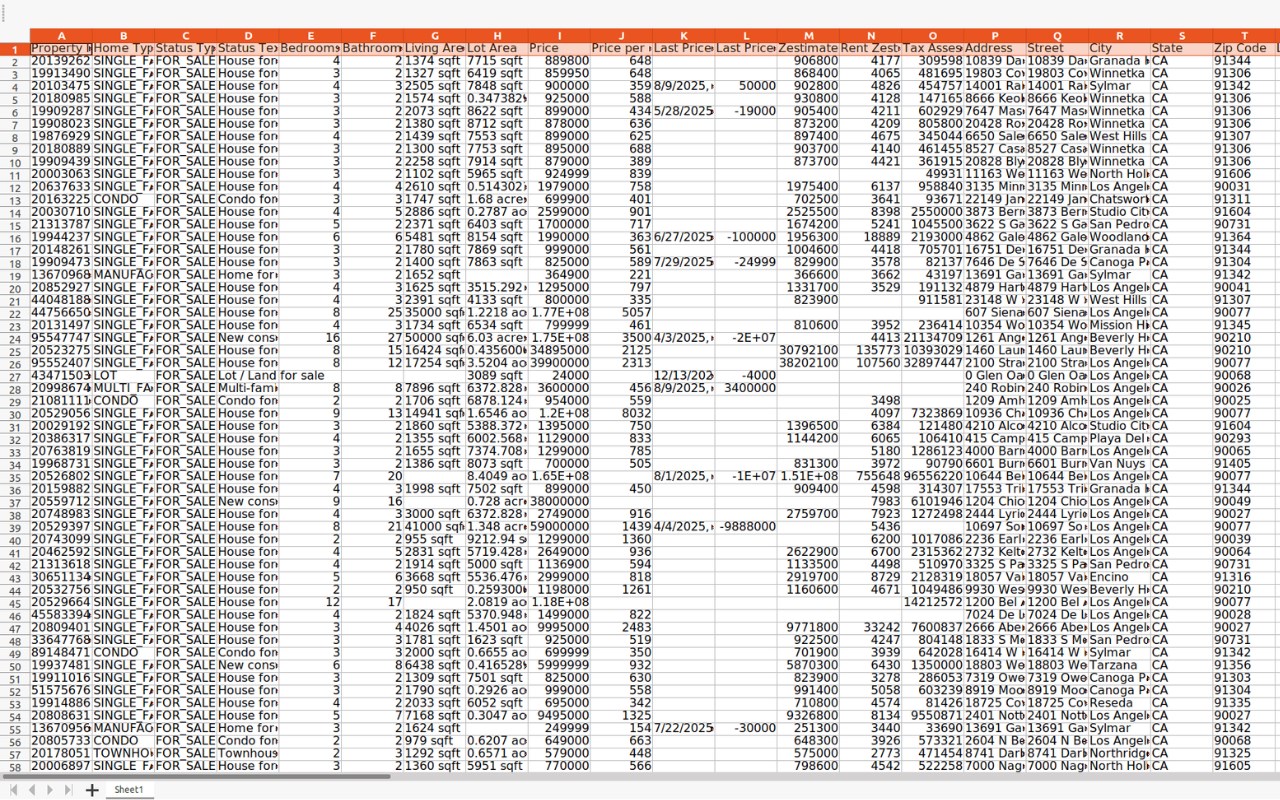Switch to the Sheet1 tab

129,790
